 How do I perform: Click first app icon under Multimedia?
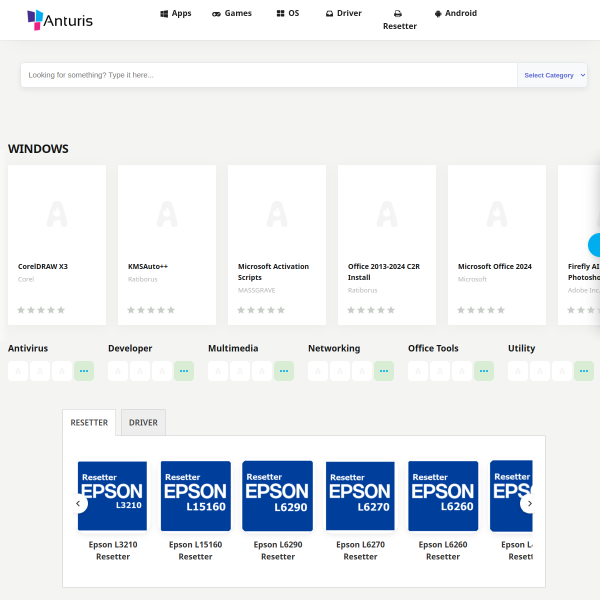218,371
